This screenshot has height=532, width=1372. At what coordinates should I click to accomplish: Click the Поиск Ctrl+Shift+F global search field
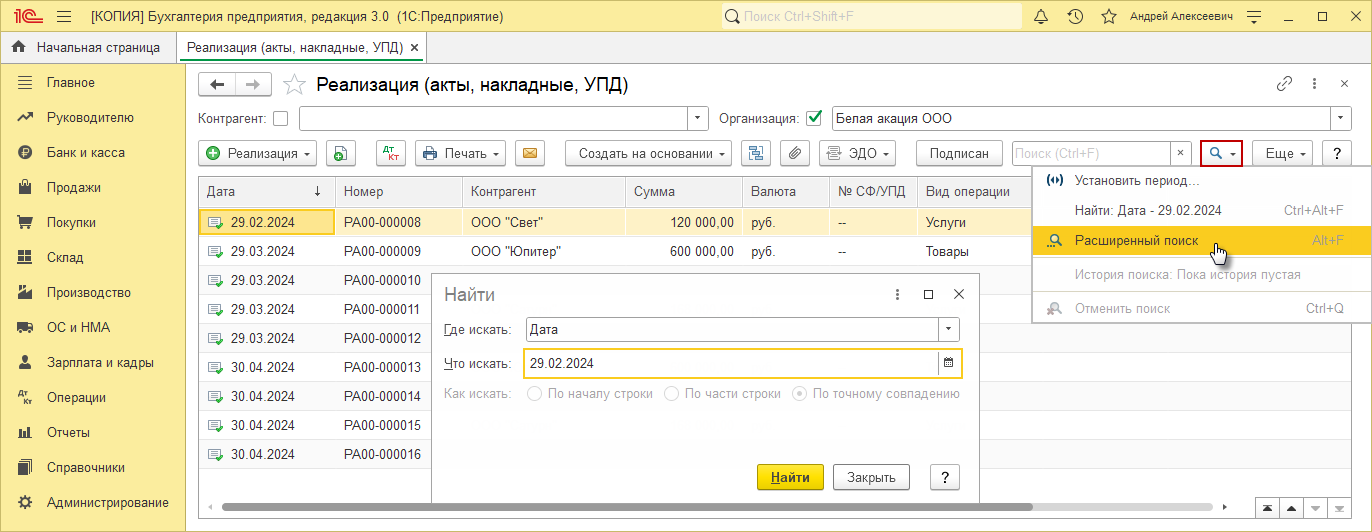coord(872,17)
